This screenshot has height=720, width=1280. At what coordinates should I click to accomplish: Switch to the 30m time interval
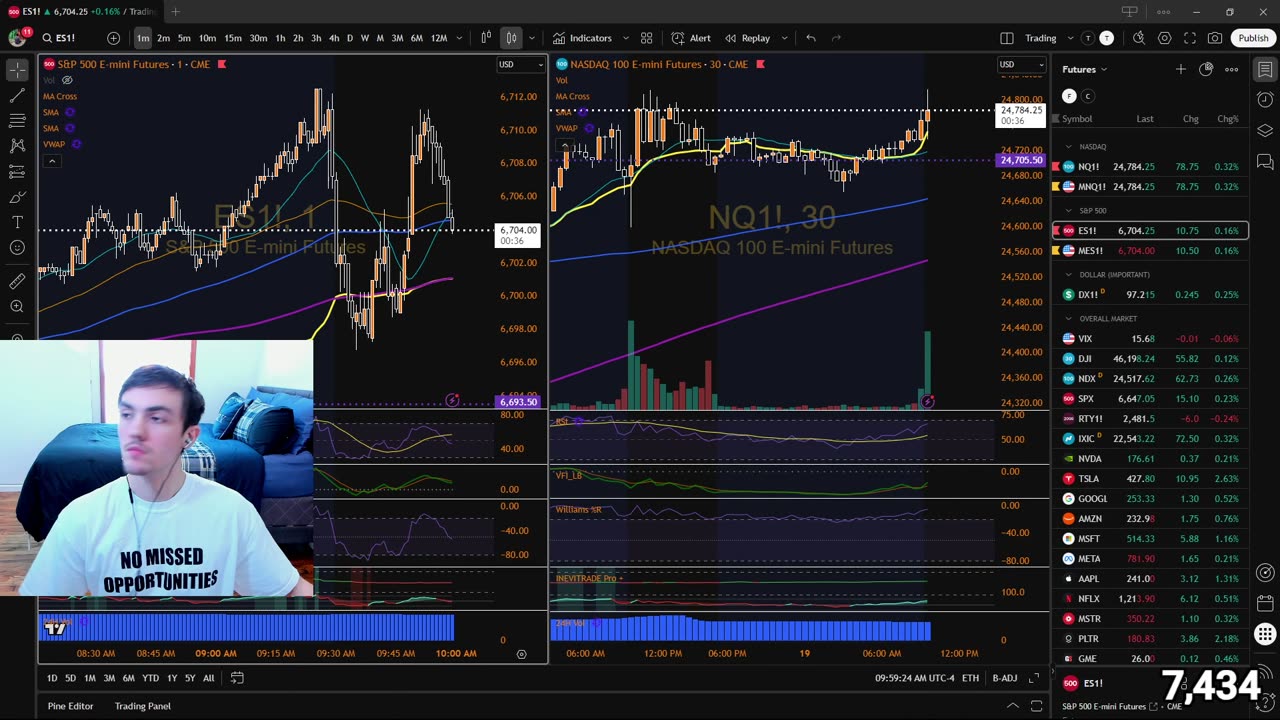pos(258,38)
